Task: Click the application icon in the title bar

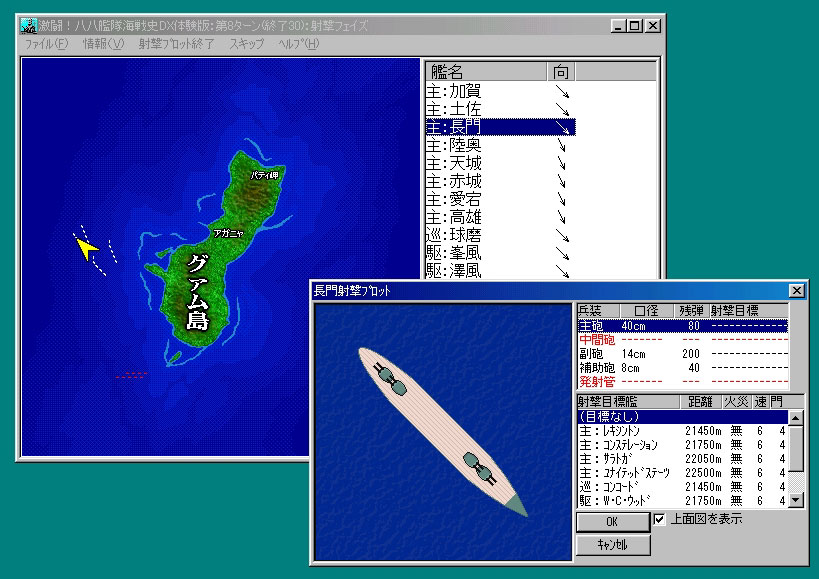Action: point(28,27)
